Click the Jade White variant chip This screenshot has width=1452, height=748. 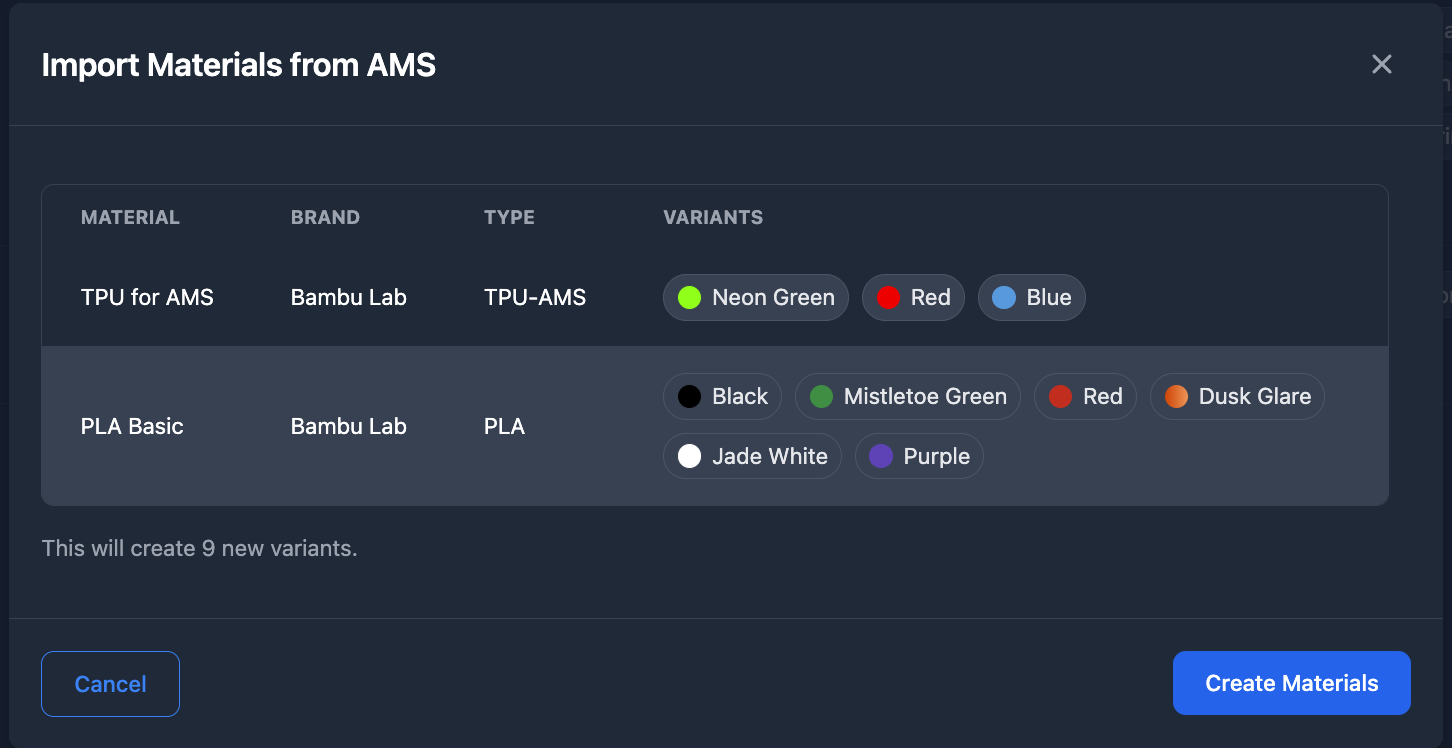click(751, 457)
